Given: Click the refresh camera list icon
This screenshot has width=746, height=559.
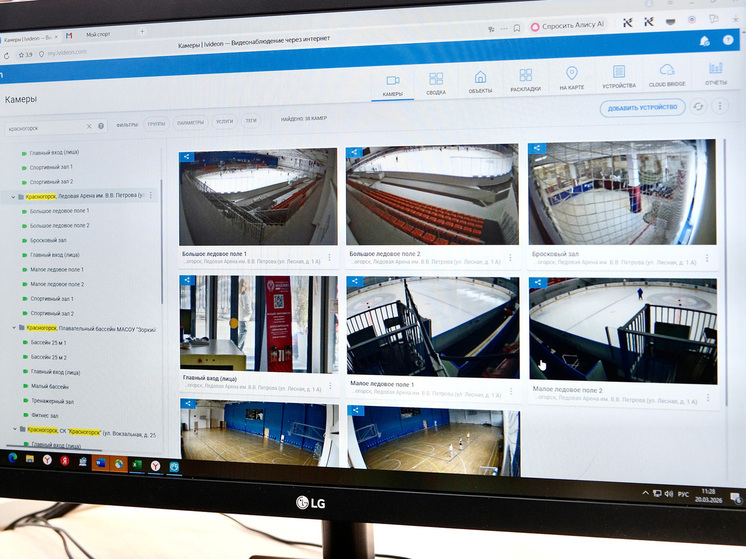Looking at the screenshot, I should (699, 105).
